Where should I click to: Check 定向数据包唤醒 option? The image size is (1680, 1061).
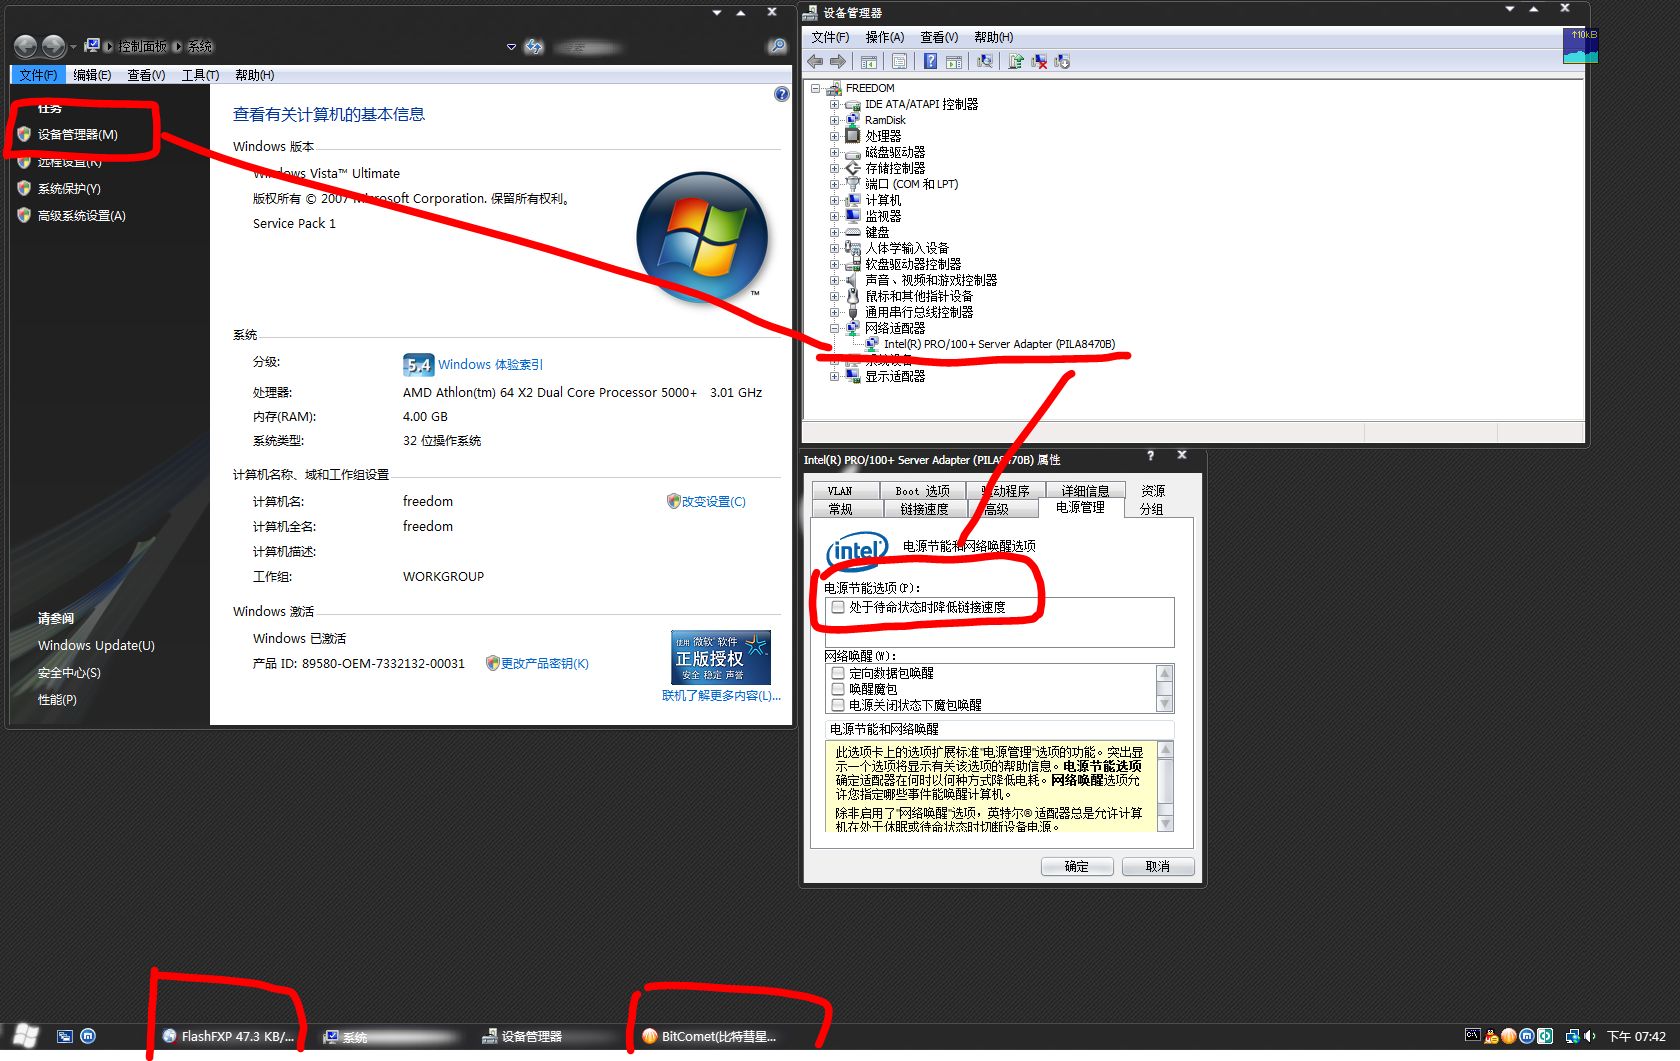838,673
